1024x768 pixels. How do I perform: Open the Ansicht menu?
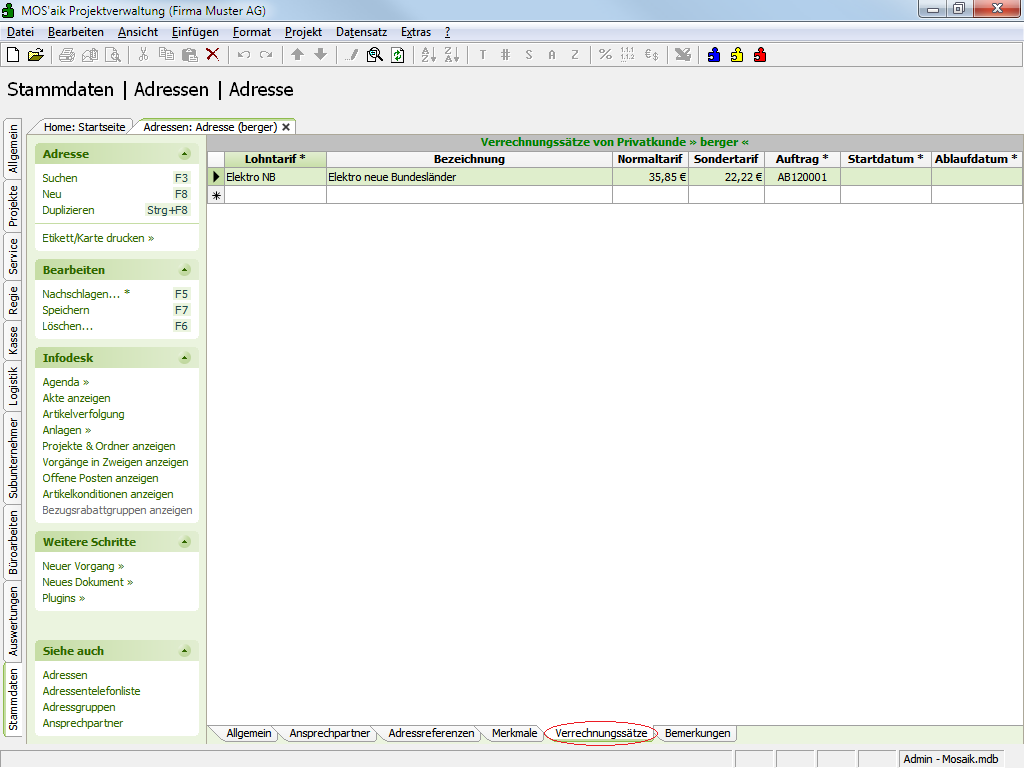point(138,32)
